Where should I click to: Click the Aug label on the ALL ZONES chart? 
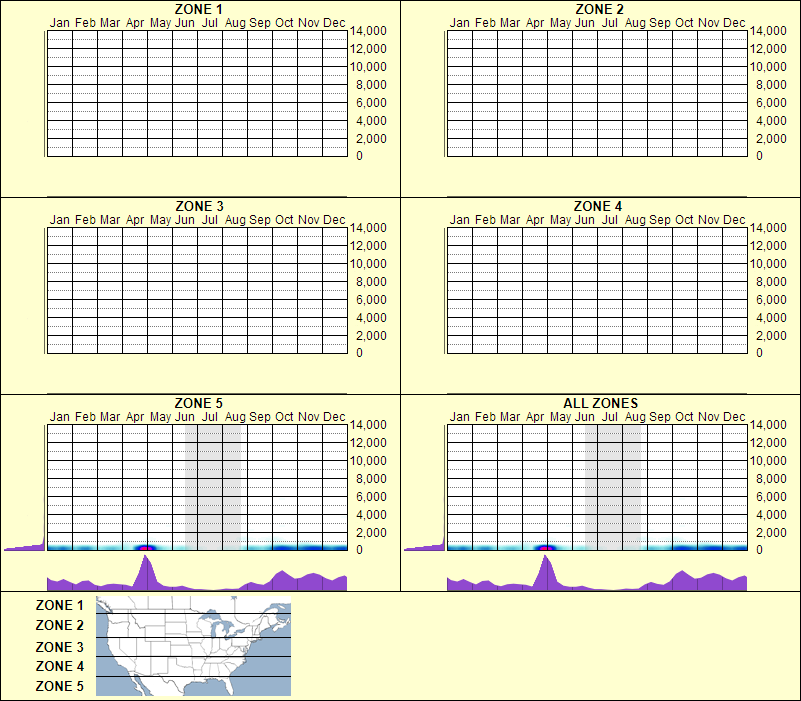click(636, 417)
